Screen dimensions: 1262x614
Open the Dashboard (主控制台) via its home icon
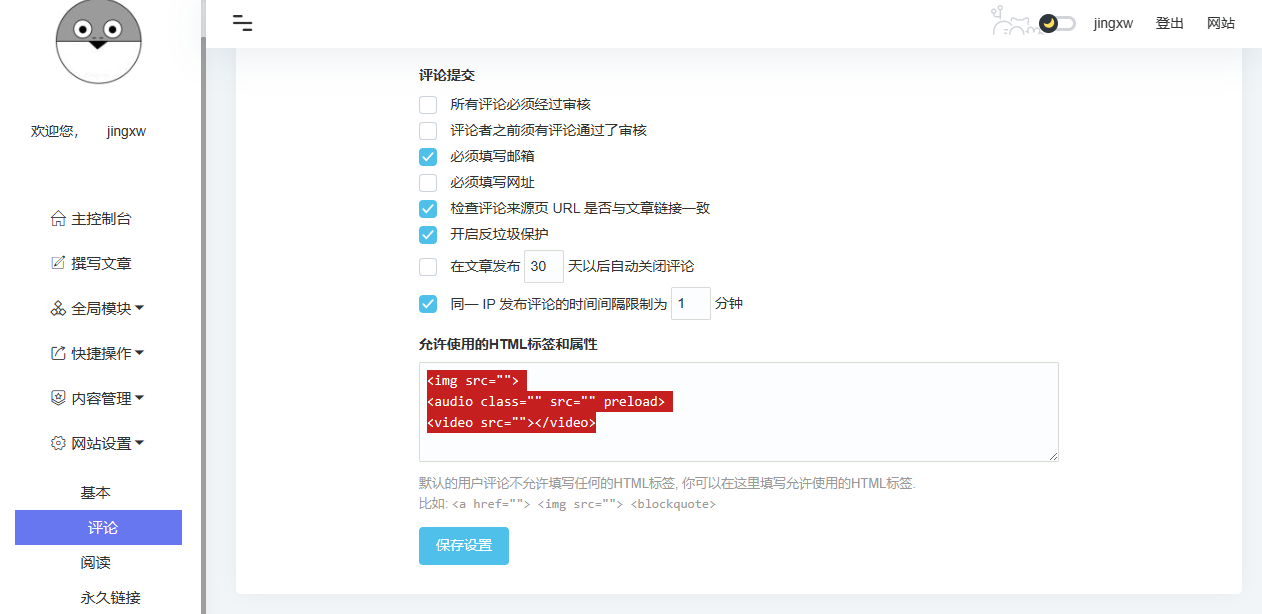pyautogui.click(x=58, y=218)
